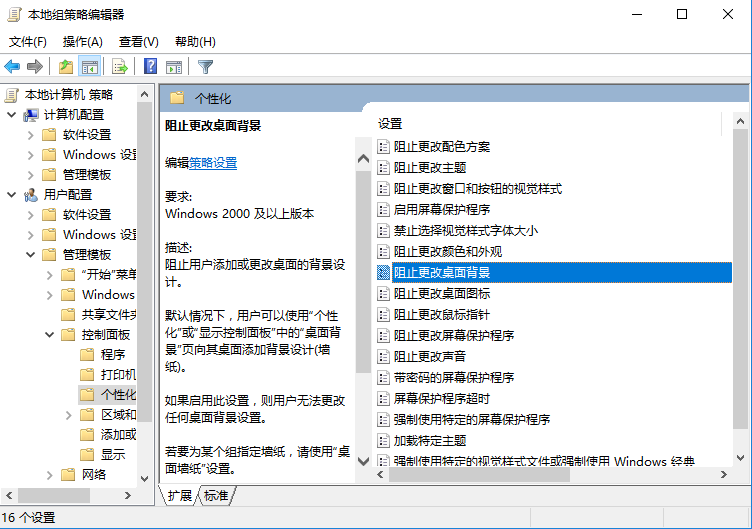Click the 阻止更改鼠标指针 policy icon

[x=383, y=315]
